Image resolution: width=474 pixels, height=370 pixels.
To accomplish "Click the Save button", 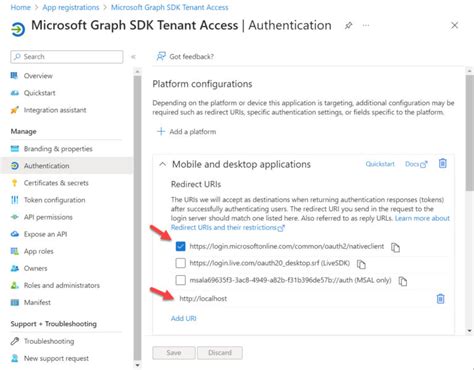I will 174,353.
